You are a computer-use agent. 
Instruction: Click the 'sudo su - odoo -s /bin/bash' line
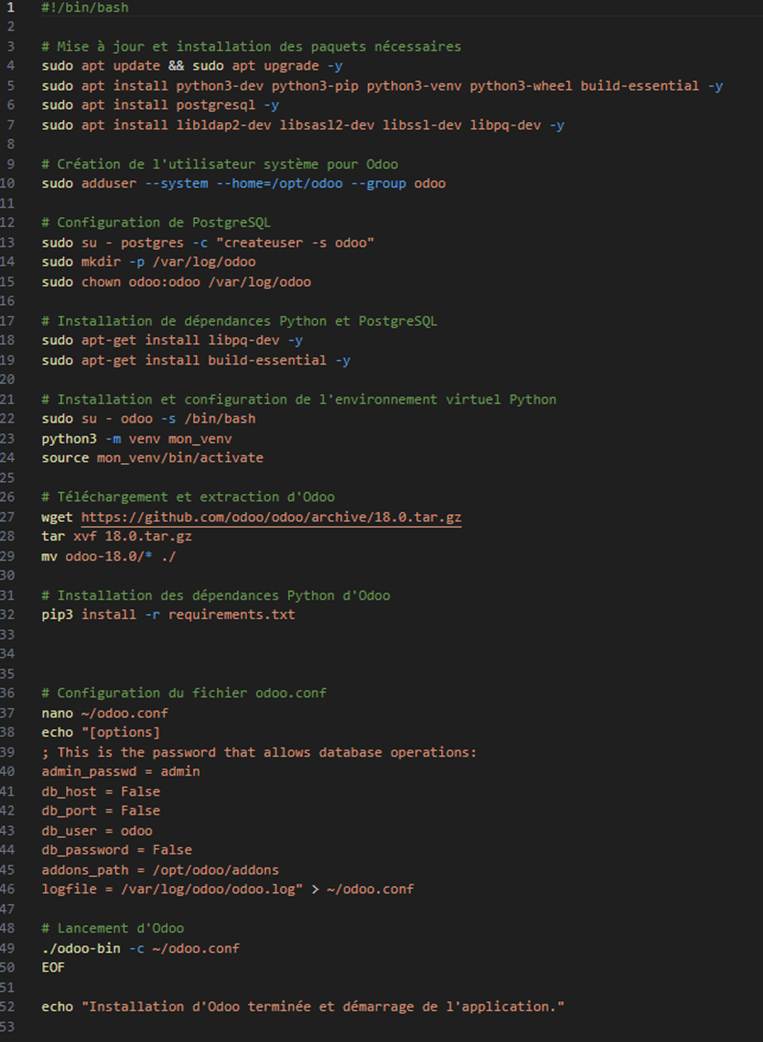pos(149,419)
